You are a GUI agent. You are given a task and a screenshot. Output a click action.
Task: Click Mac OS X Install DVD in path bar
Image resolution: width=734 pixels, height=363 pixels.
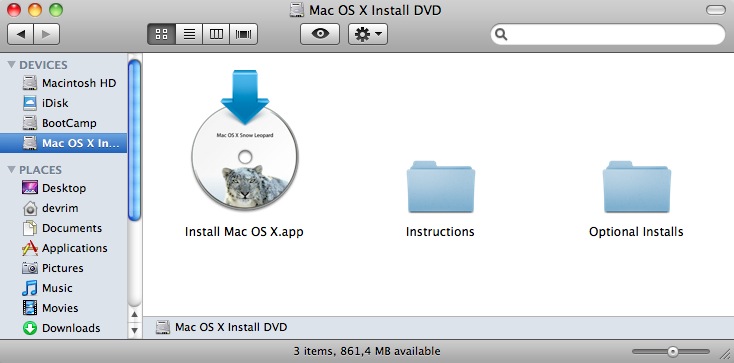click(x=231, y=327)
